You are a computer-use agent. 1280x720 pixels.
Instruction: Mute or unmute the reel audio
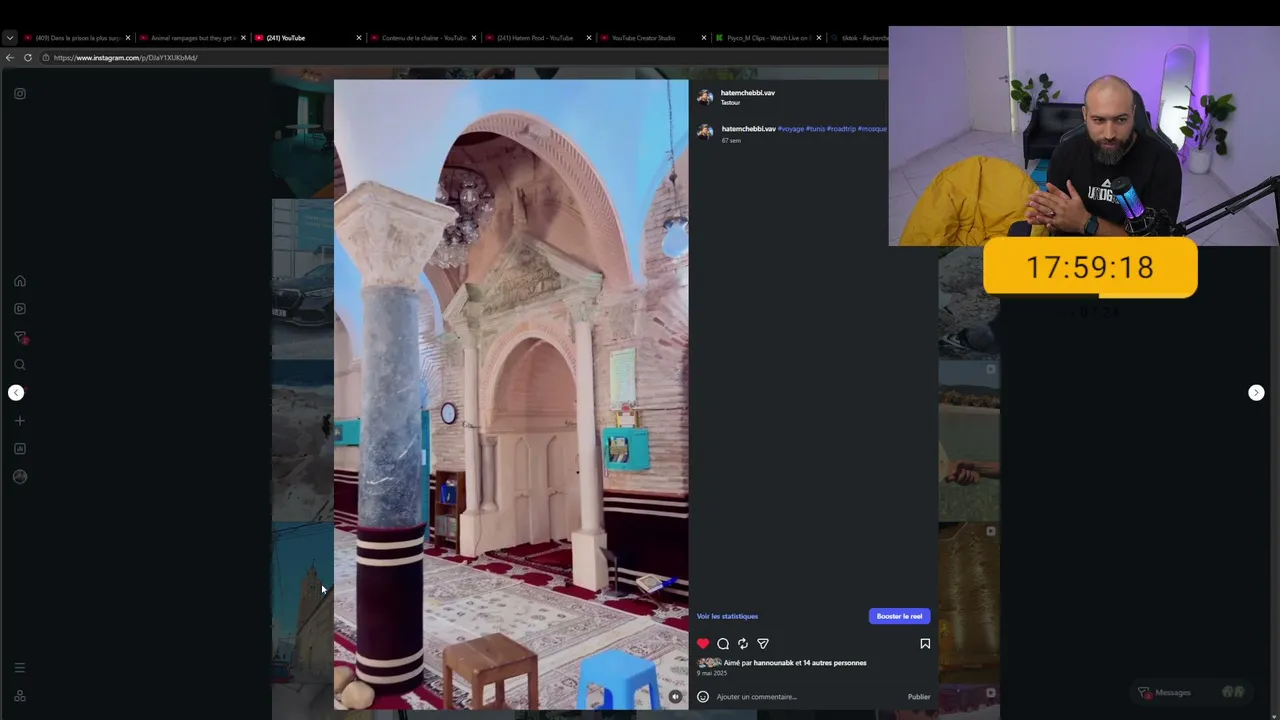[675, 697]
